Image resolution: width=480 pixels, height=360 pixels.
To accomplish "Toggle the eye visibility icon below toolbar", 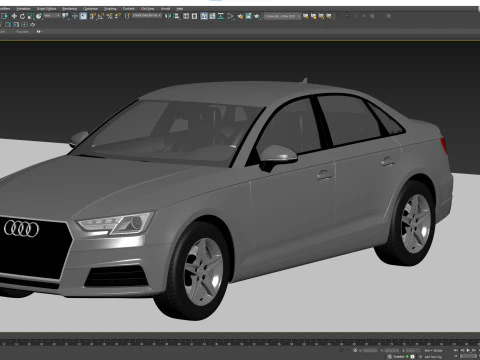I will 38,31.
